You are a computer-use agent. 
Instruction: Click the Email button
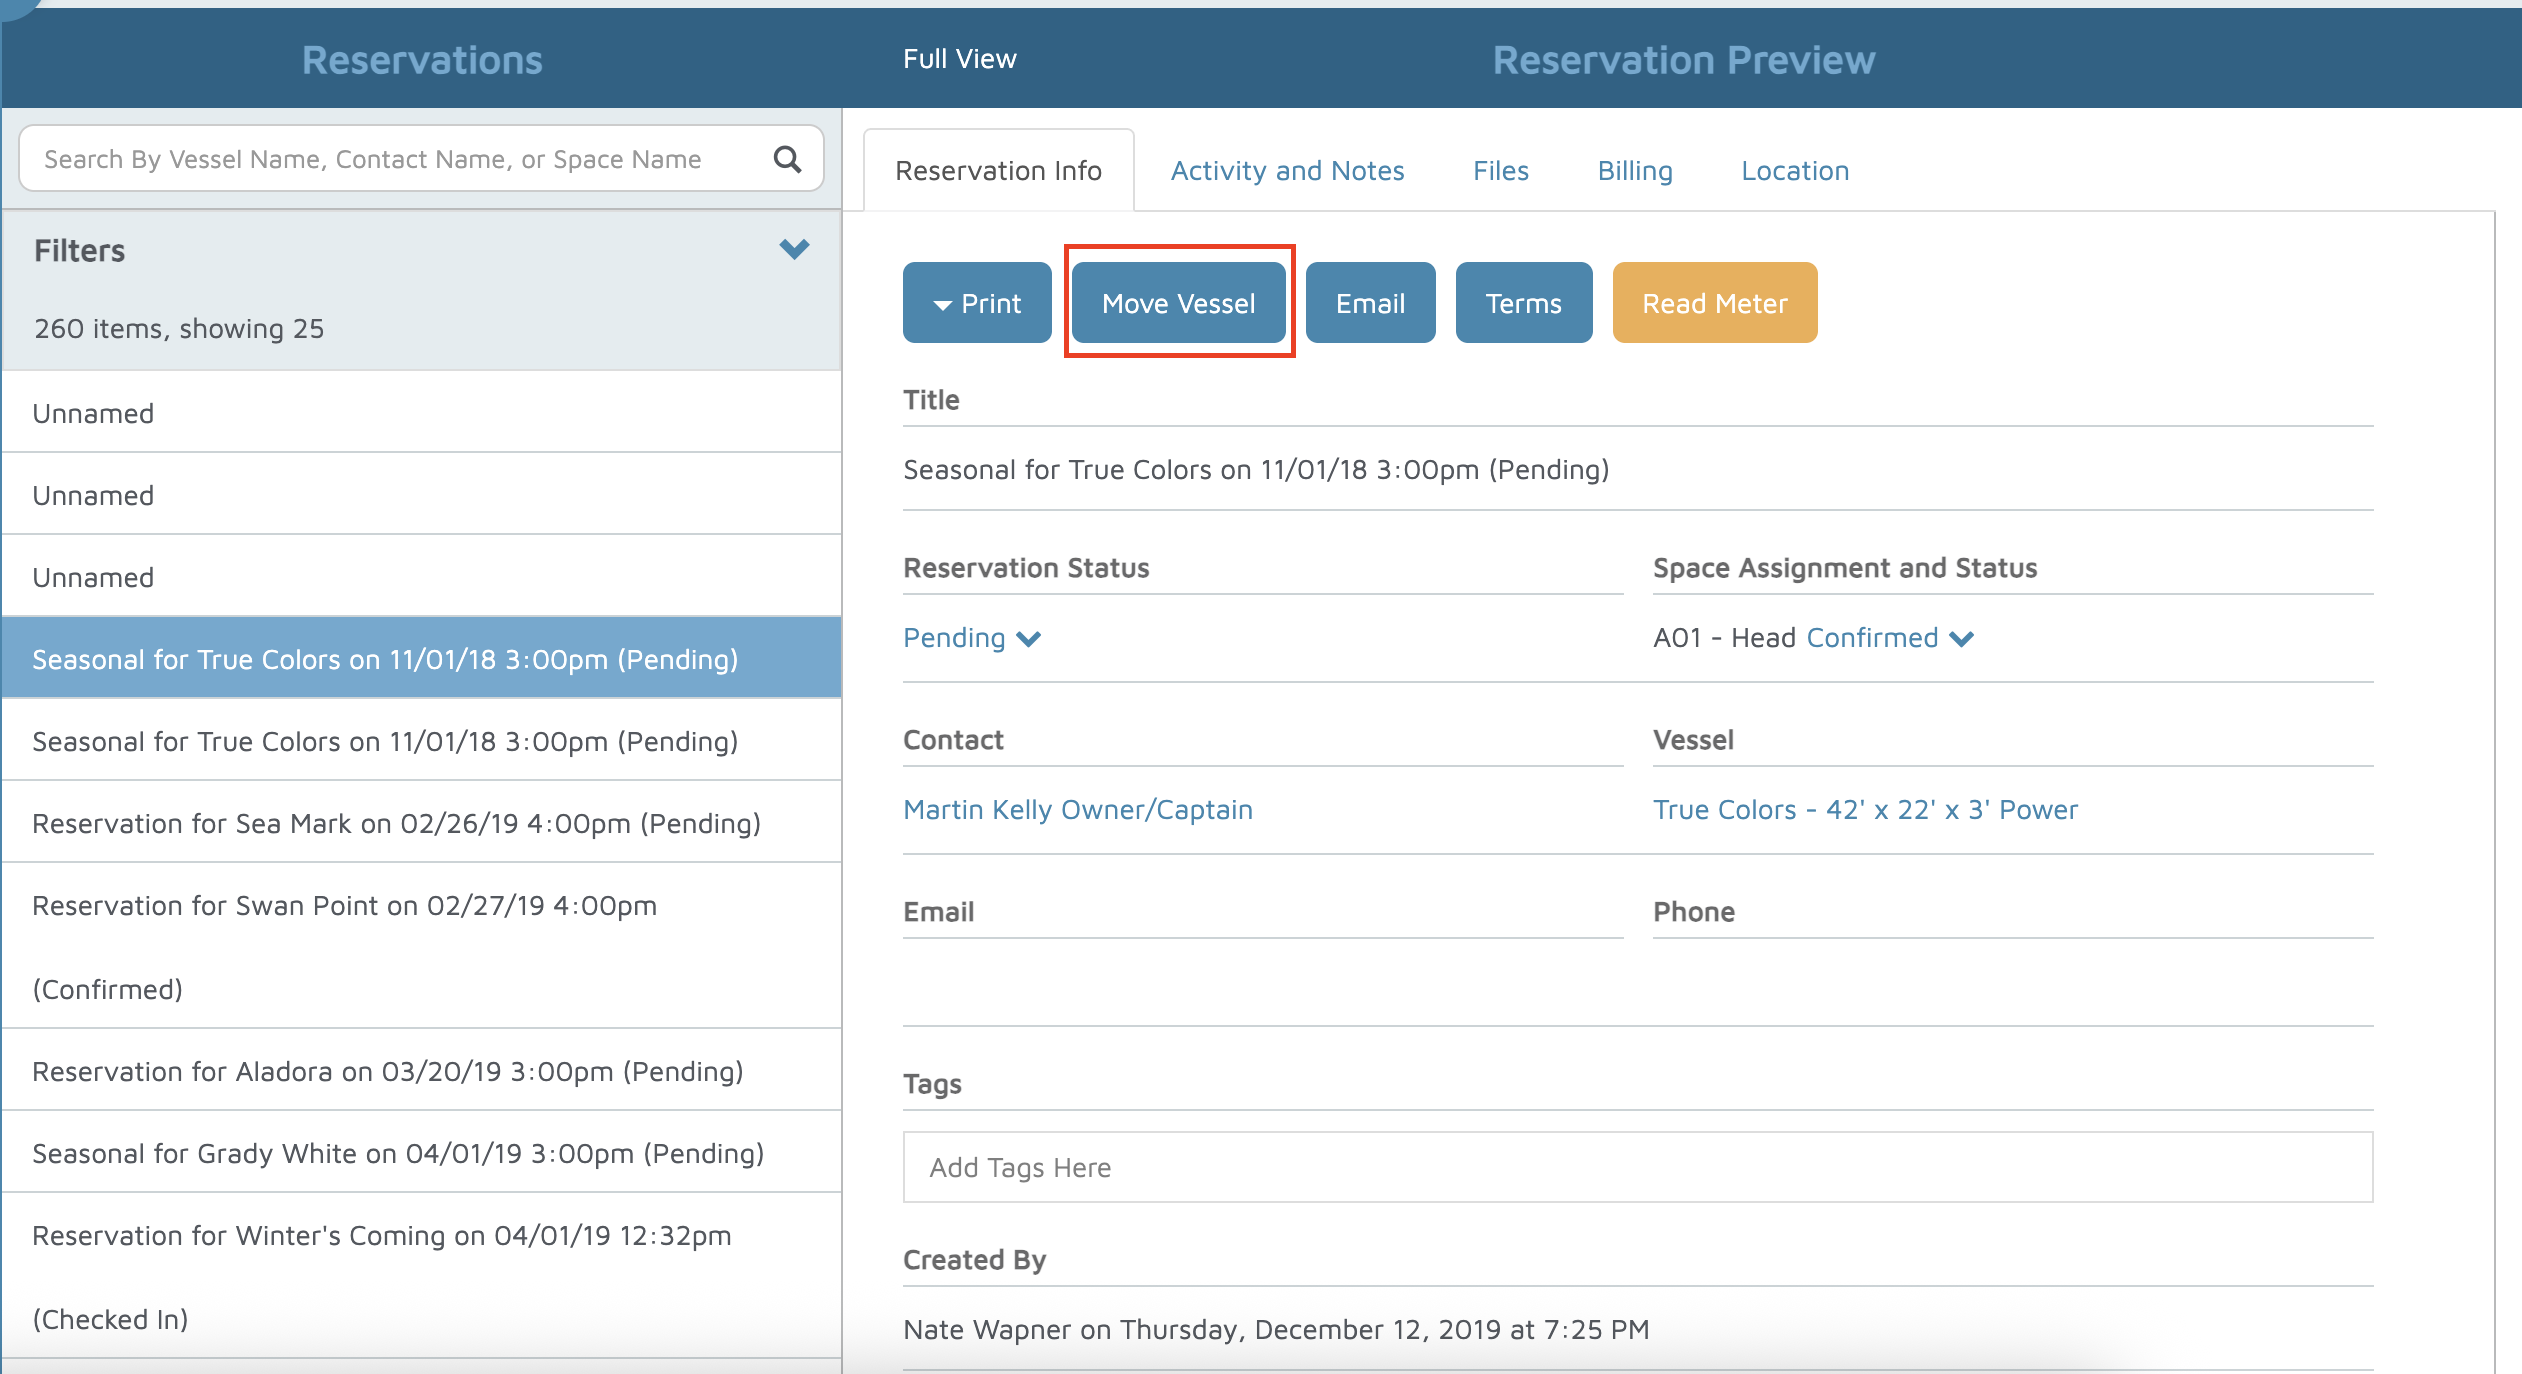coord(1370,303)
